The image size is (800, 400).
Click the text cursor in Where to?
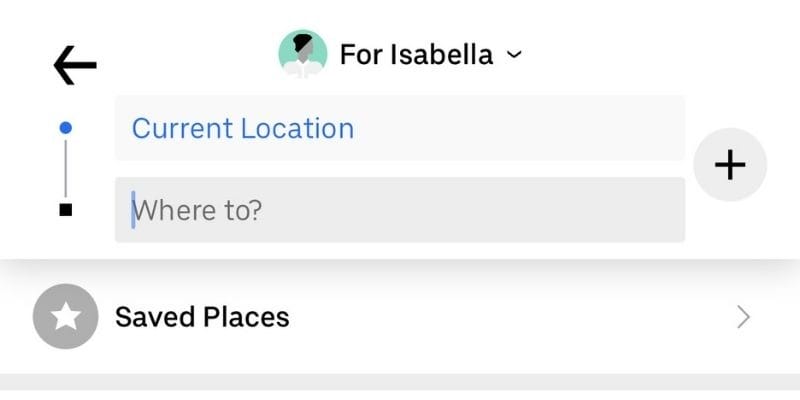tap(133, 210)
